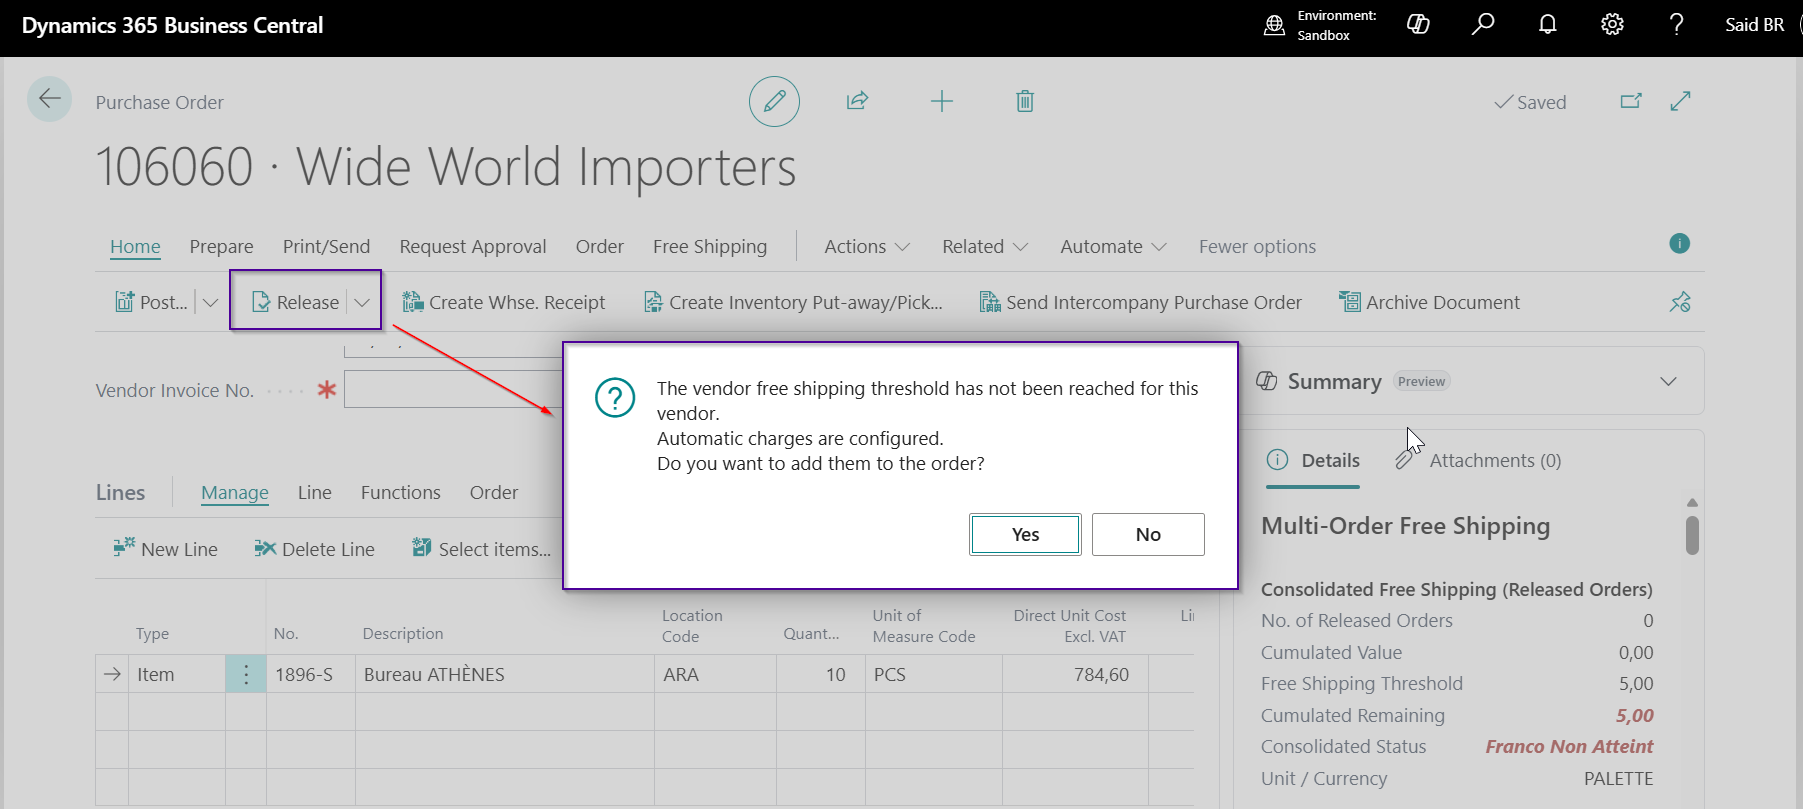The image size is (1803, 809).
Task: Open Order tab in Lines section
Action: (494, 492)
